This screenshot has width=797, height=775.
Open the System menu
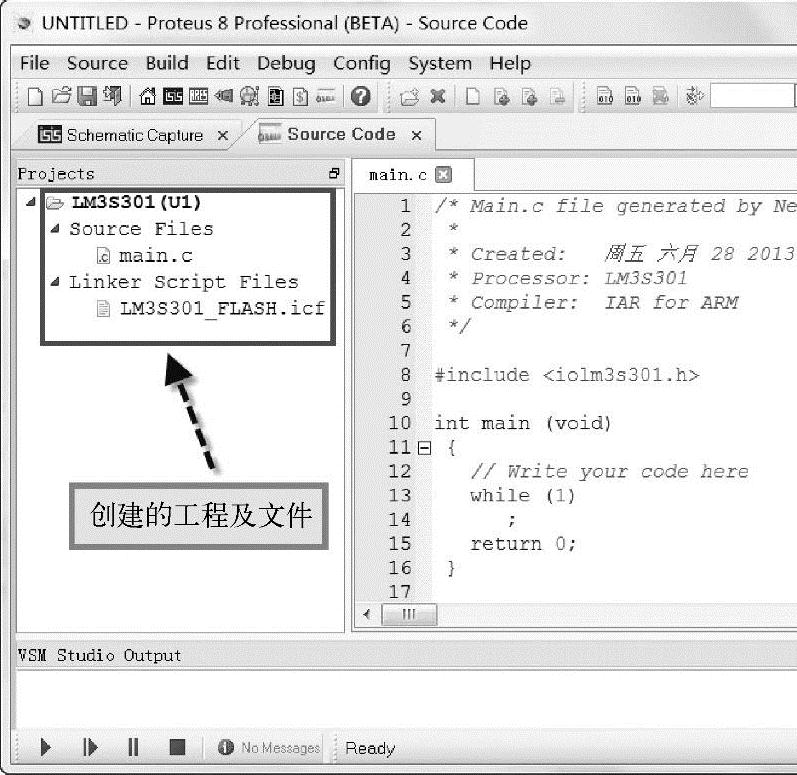440,64
